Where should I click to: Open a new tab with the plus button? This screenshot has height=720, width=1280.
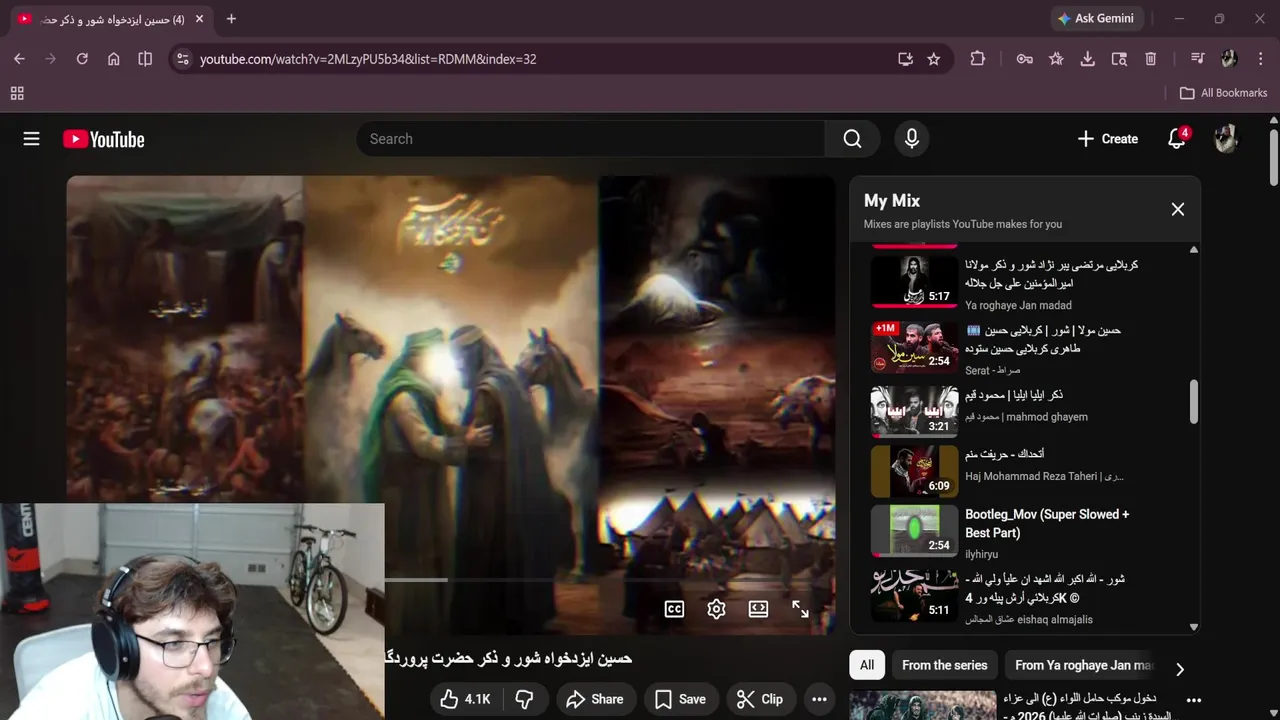[231, 19]
